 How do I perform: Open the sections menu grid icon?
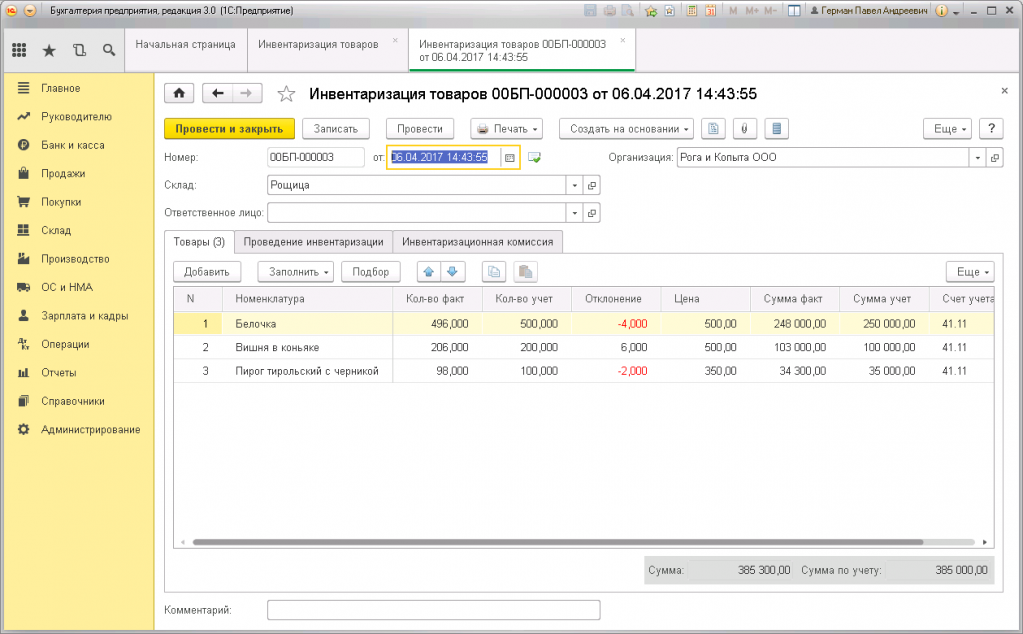(19, 49)
